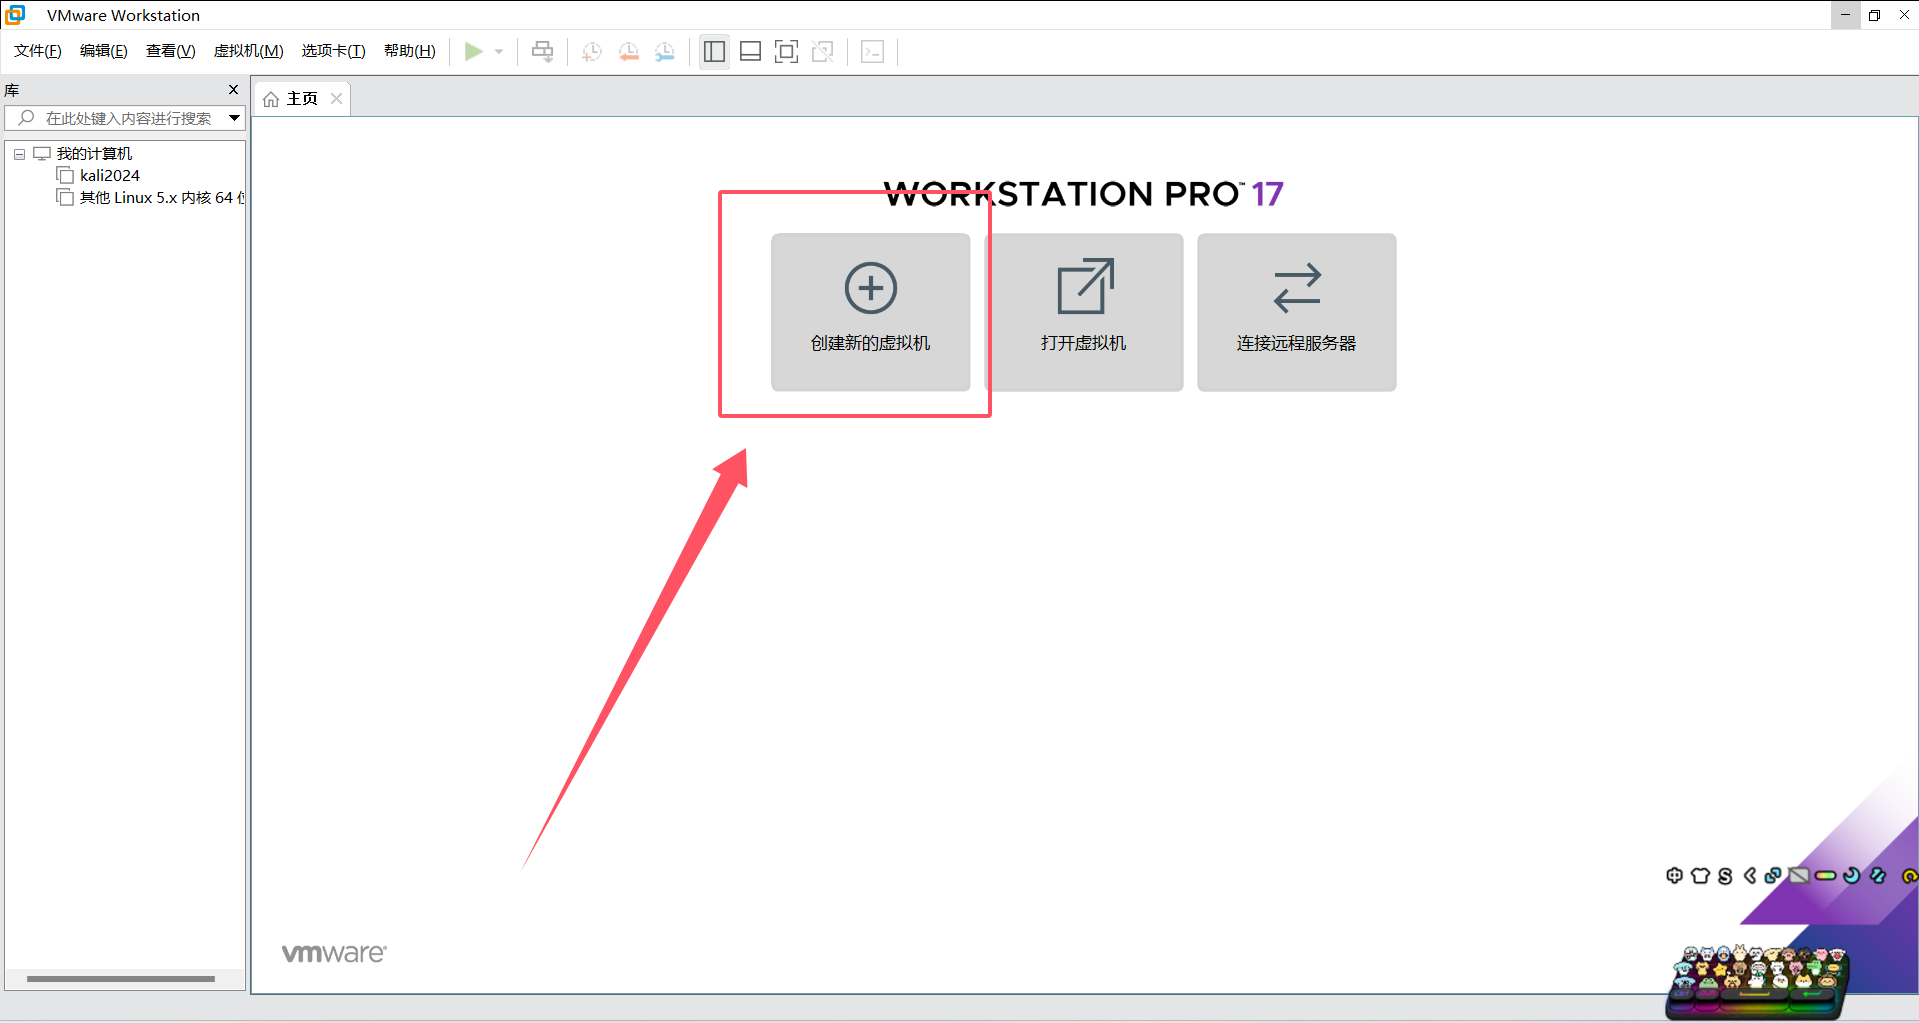1919x1023 pixels.
Task: Select the 其他 Linux 5.x 内核 VM
Action: point(160,197)
